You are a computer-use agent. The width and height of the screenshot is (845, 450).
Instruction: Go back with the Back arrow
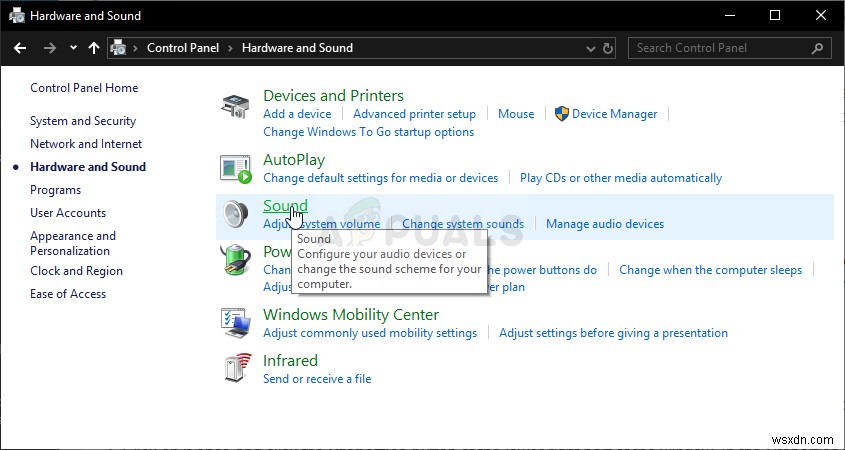tap(19, 47)
